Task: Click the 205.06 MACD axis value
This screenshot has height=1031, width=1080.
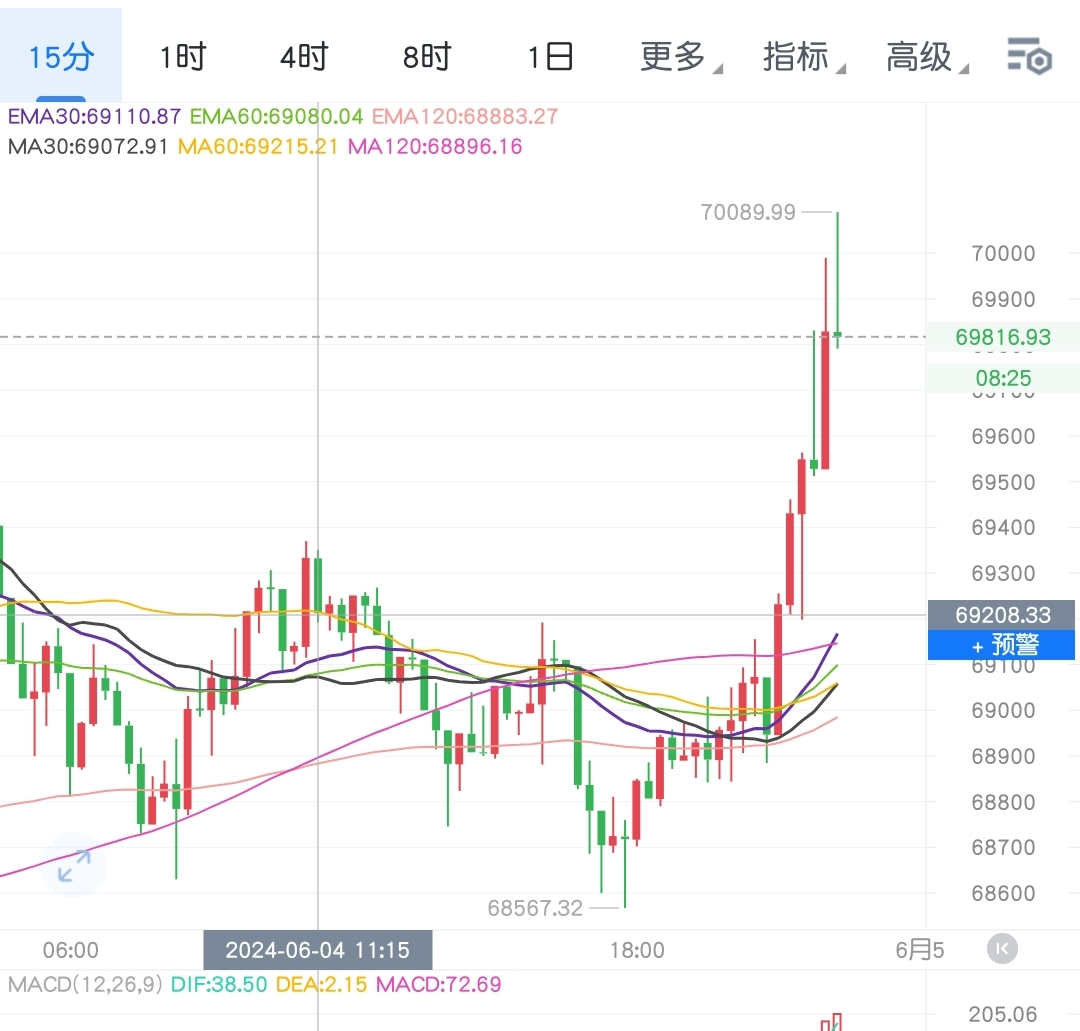Action: click(1002, 1014)
